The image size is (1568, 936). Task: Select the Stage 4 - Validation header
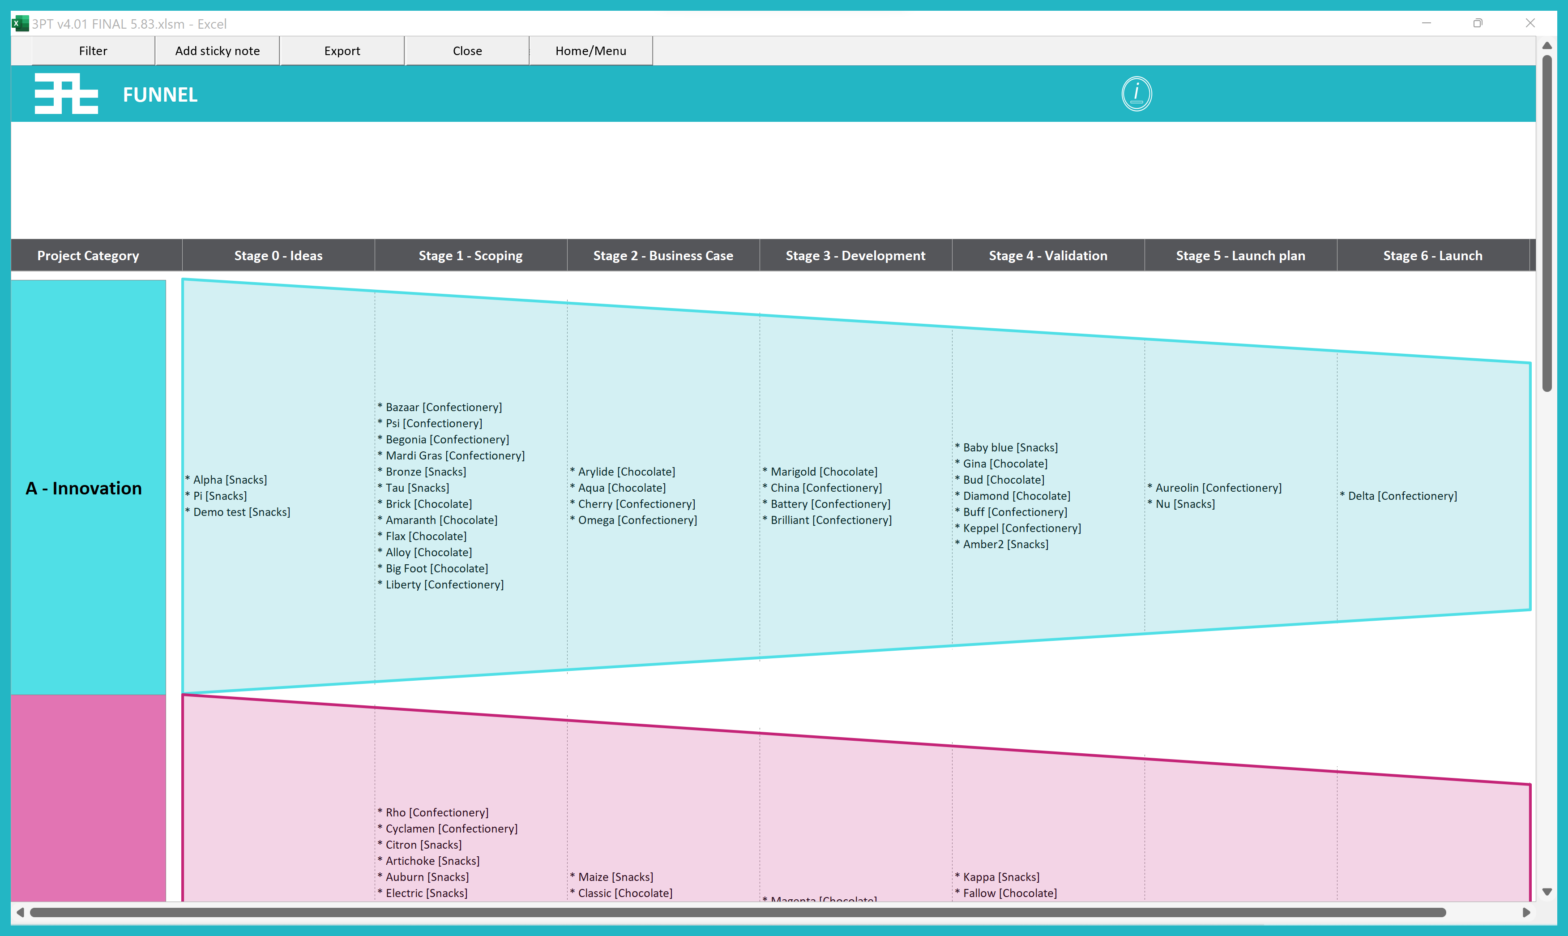[1048, 256]
